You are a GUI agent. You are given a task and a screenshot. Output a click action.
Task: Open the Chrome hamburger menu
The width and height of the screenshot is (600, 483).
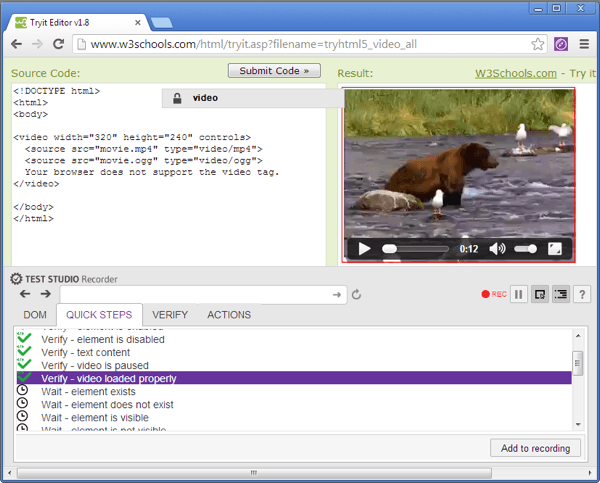584,44
